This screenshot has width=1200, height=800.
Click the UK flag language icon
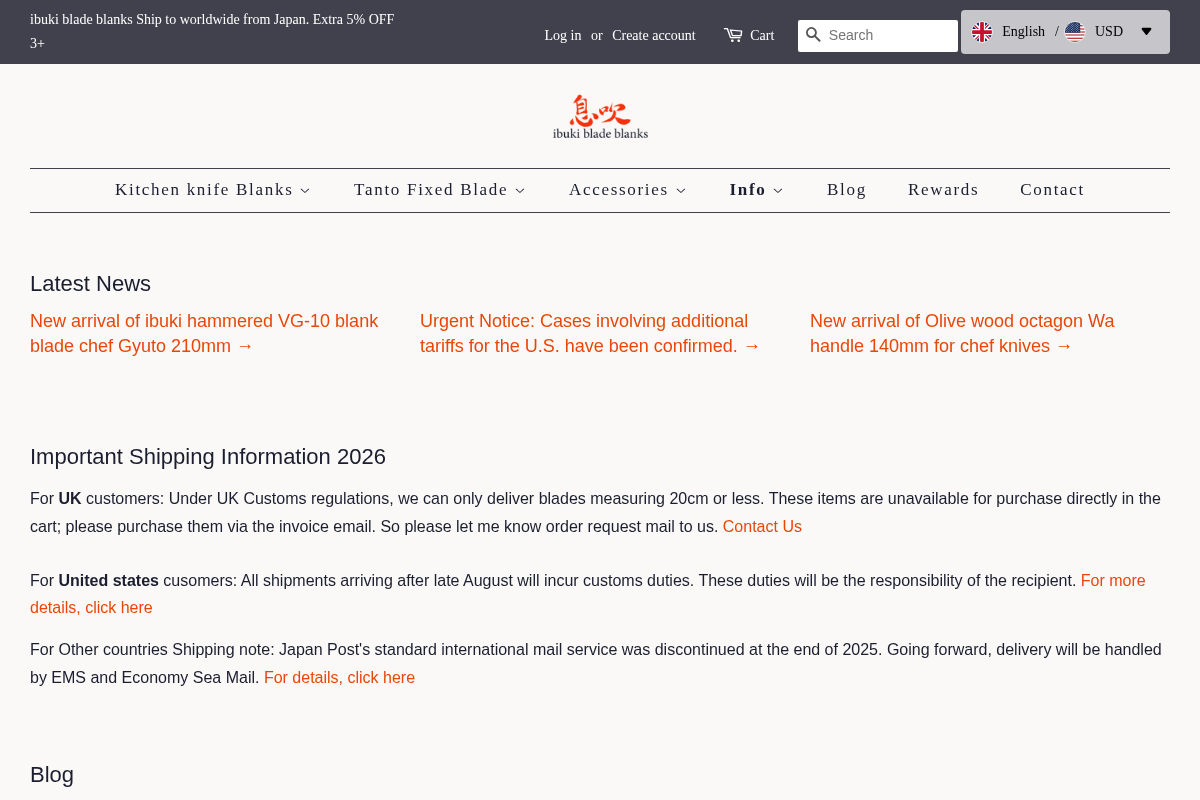coord(983,31)
